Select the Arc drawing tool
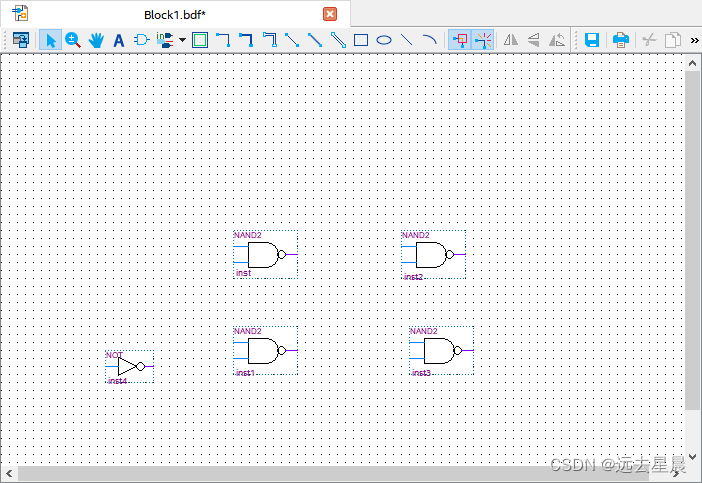702x483 pixels. pos(429,40)
